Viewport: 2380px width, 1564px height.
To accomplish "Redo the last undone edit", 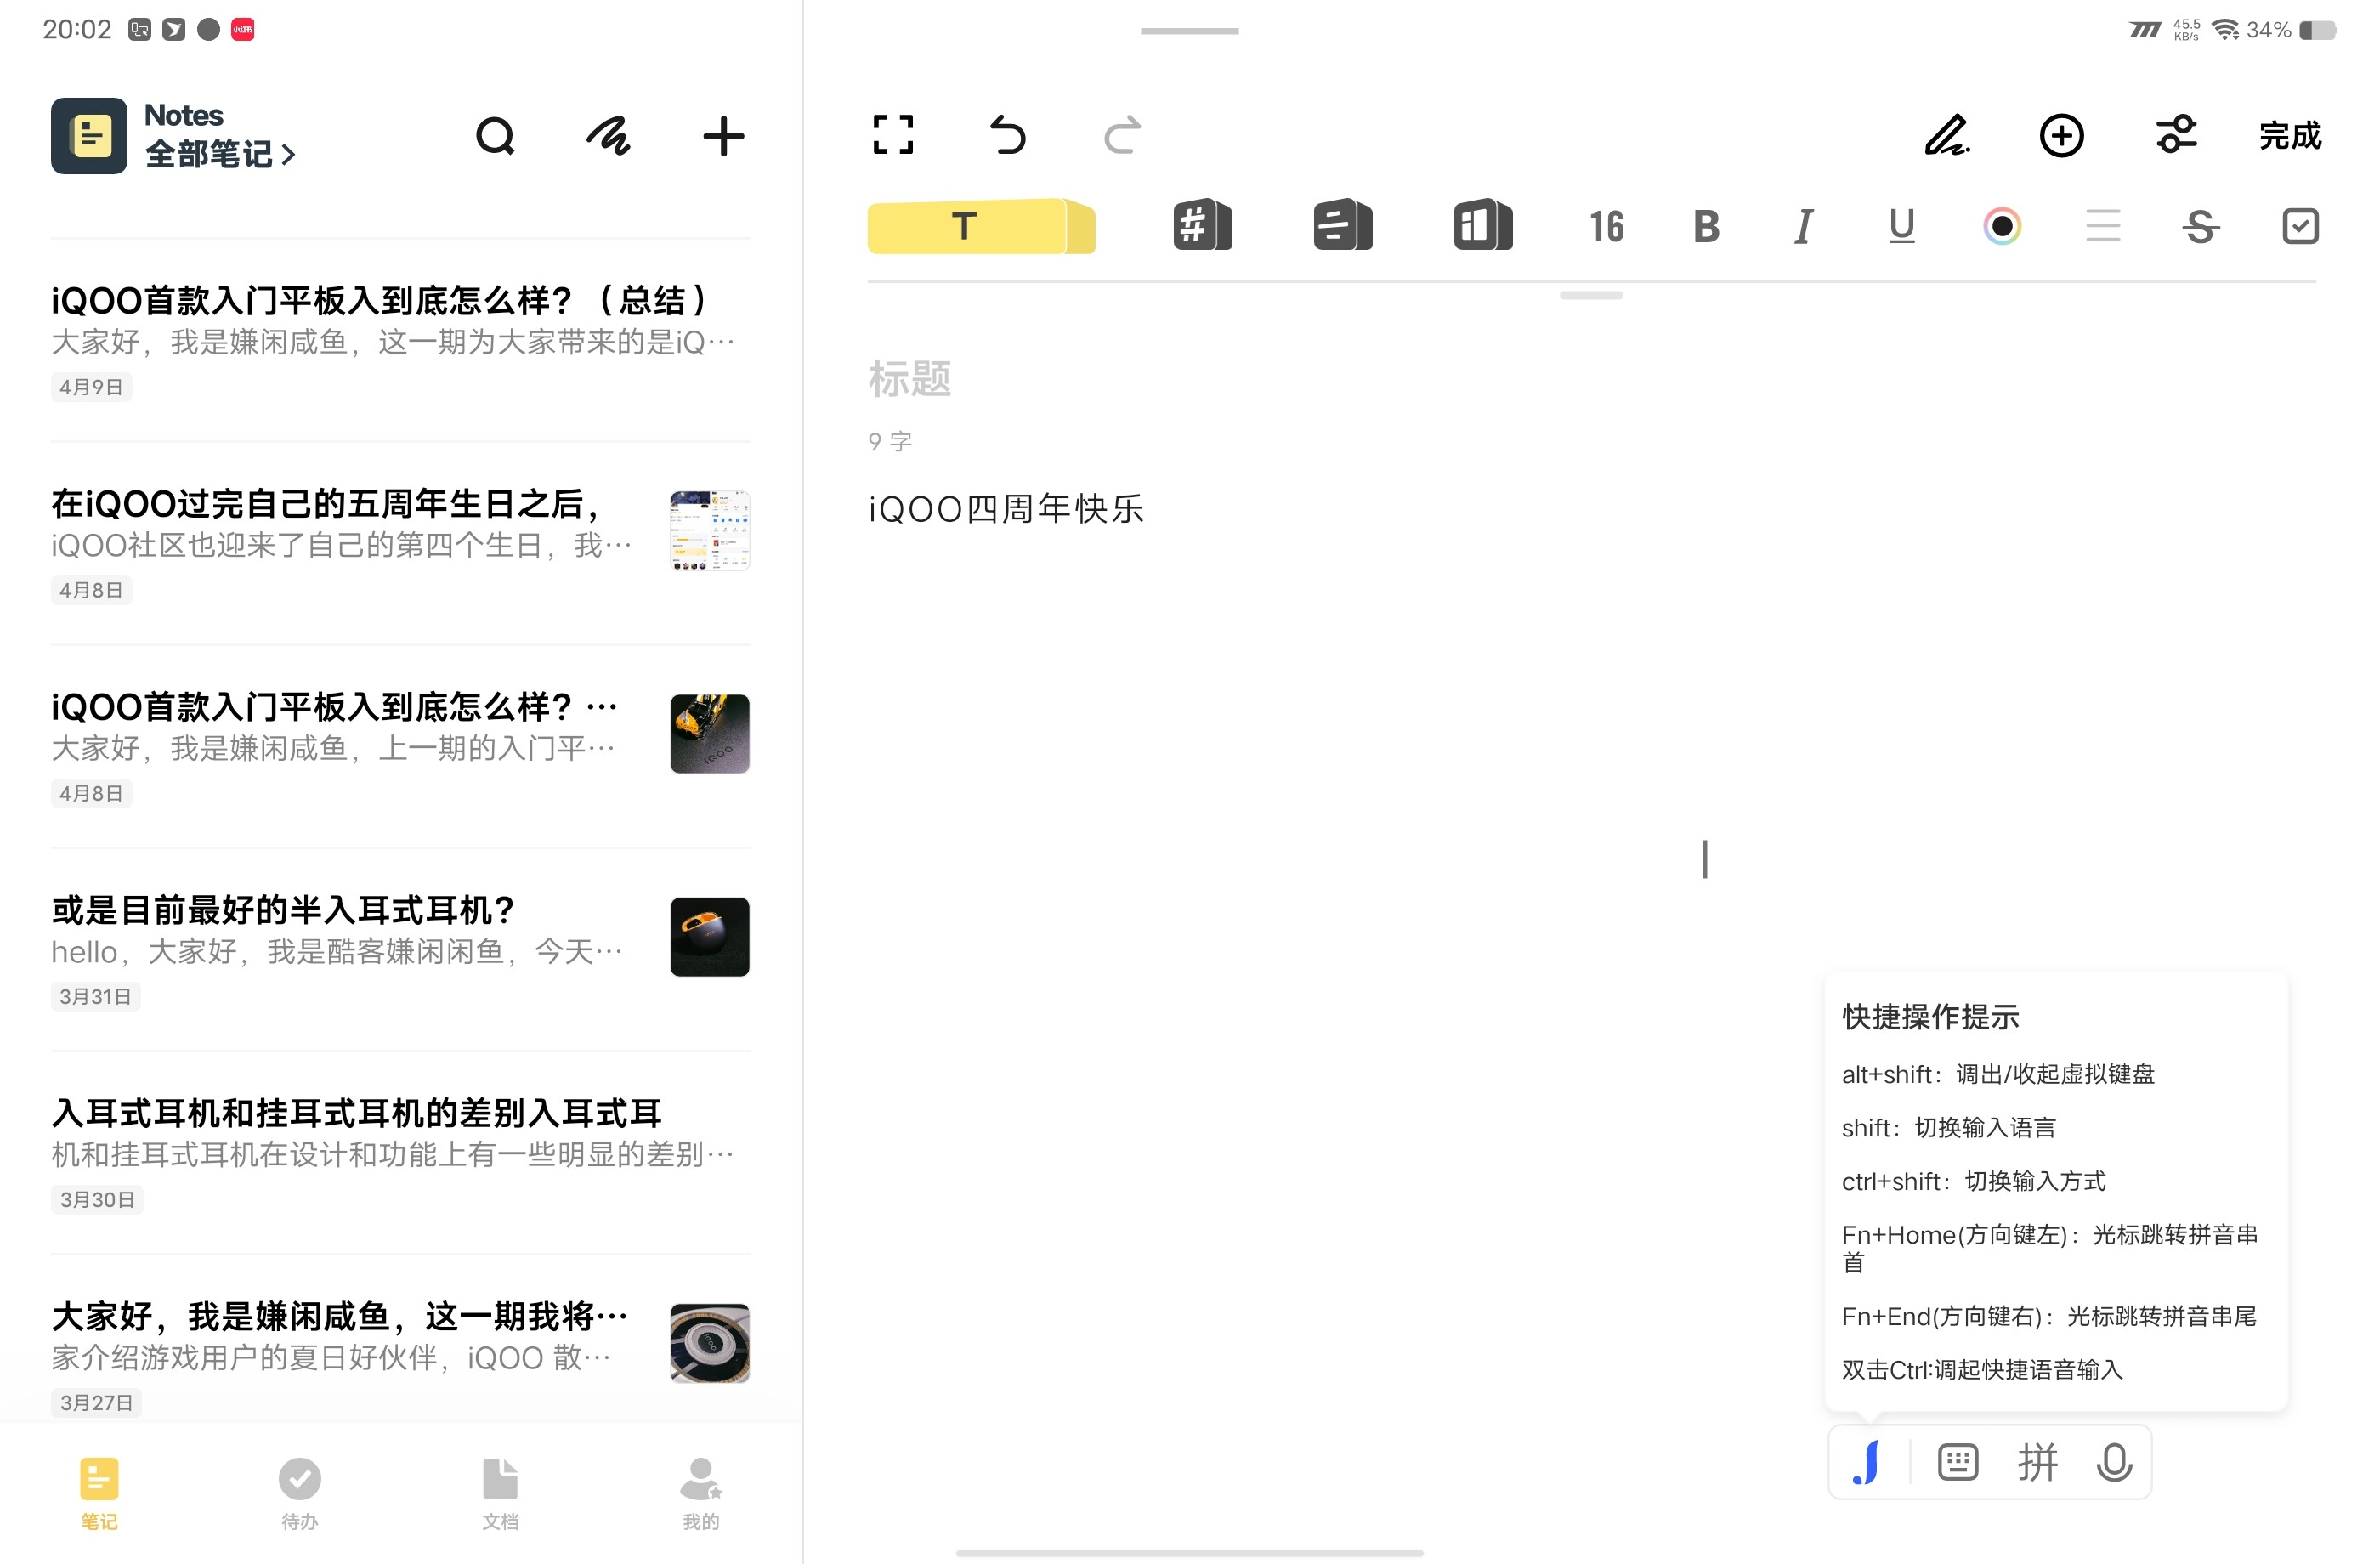I will [1122, 135].
